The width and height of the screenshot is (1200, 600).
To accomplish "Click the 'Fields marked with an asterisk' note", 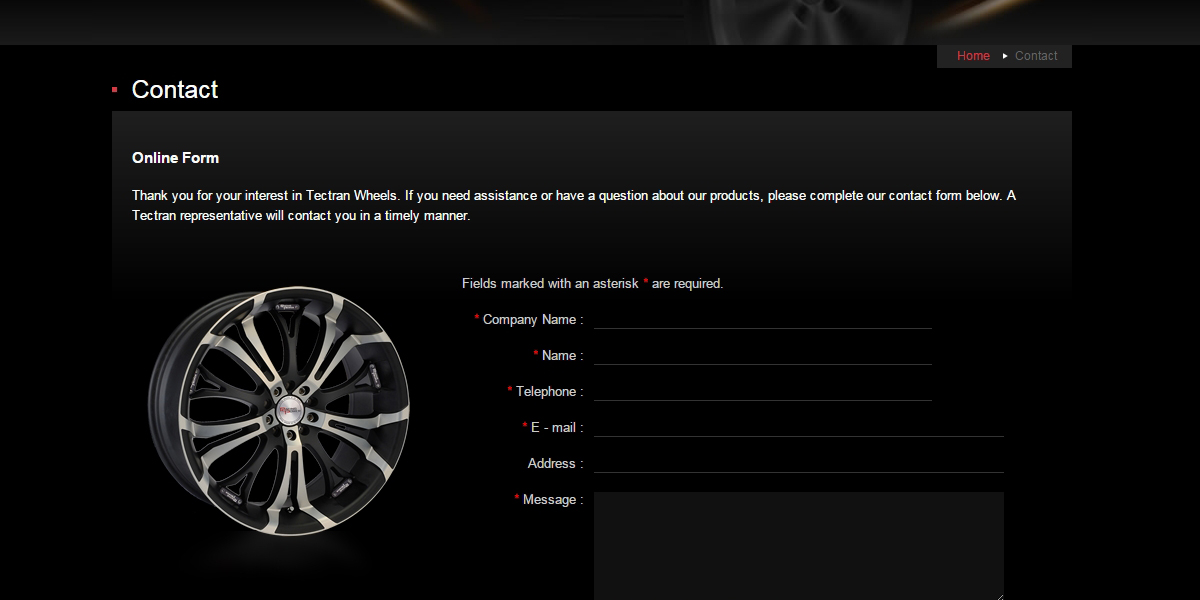I will click(x=592, y=284).
